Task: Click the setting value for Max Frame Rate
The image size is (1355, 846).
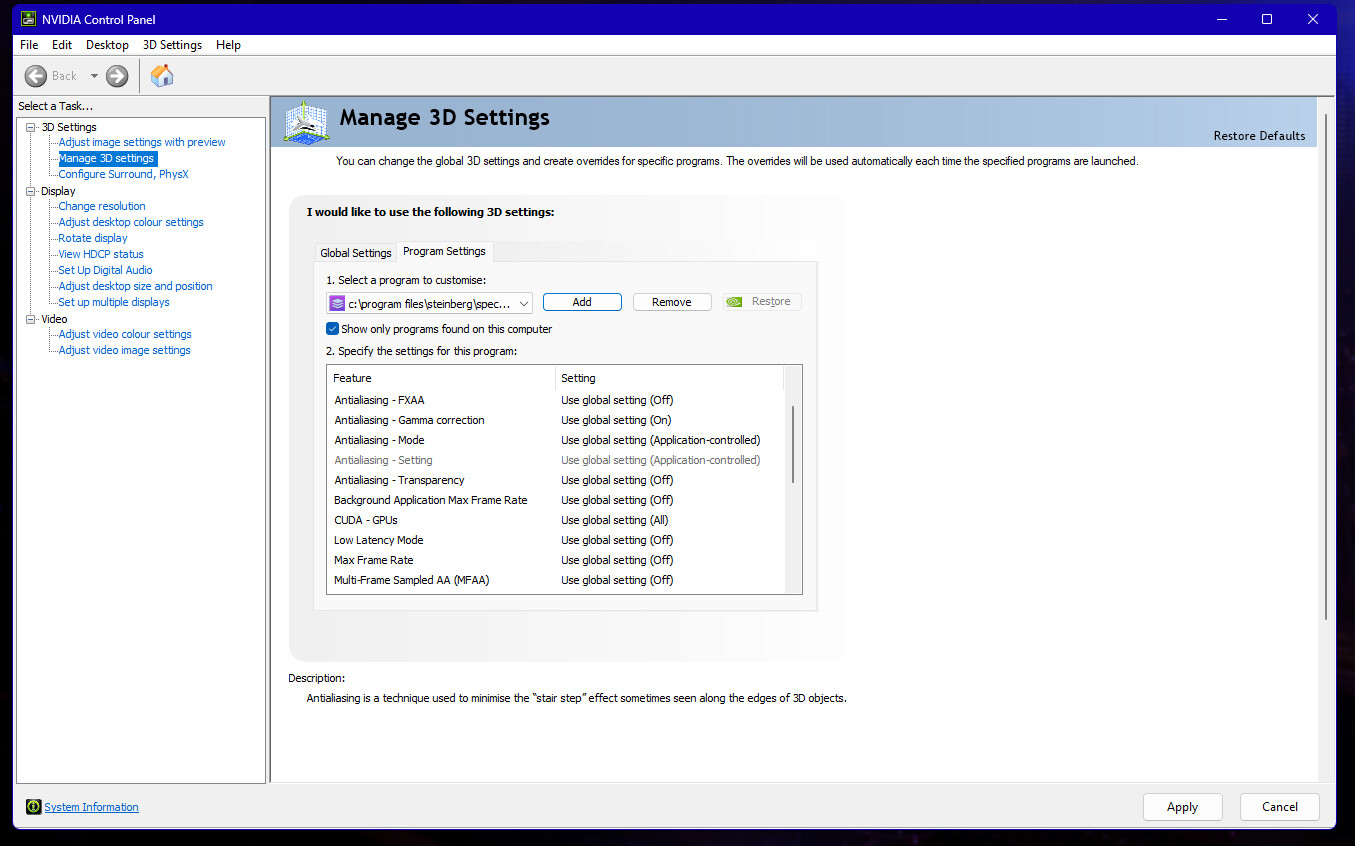Action: pyautogui.click(x=617, y=560)
